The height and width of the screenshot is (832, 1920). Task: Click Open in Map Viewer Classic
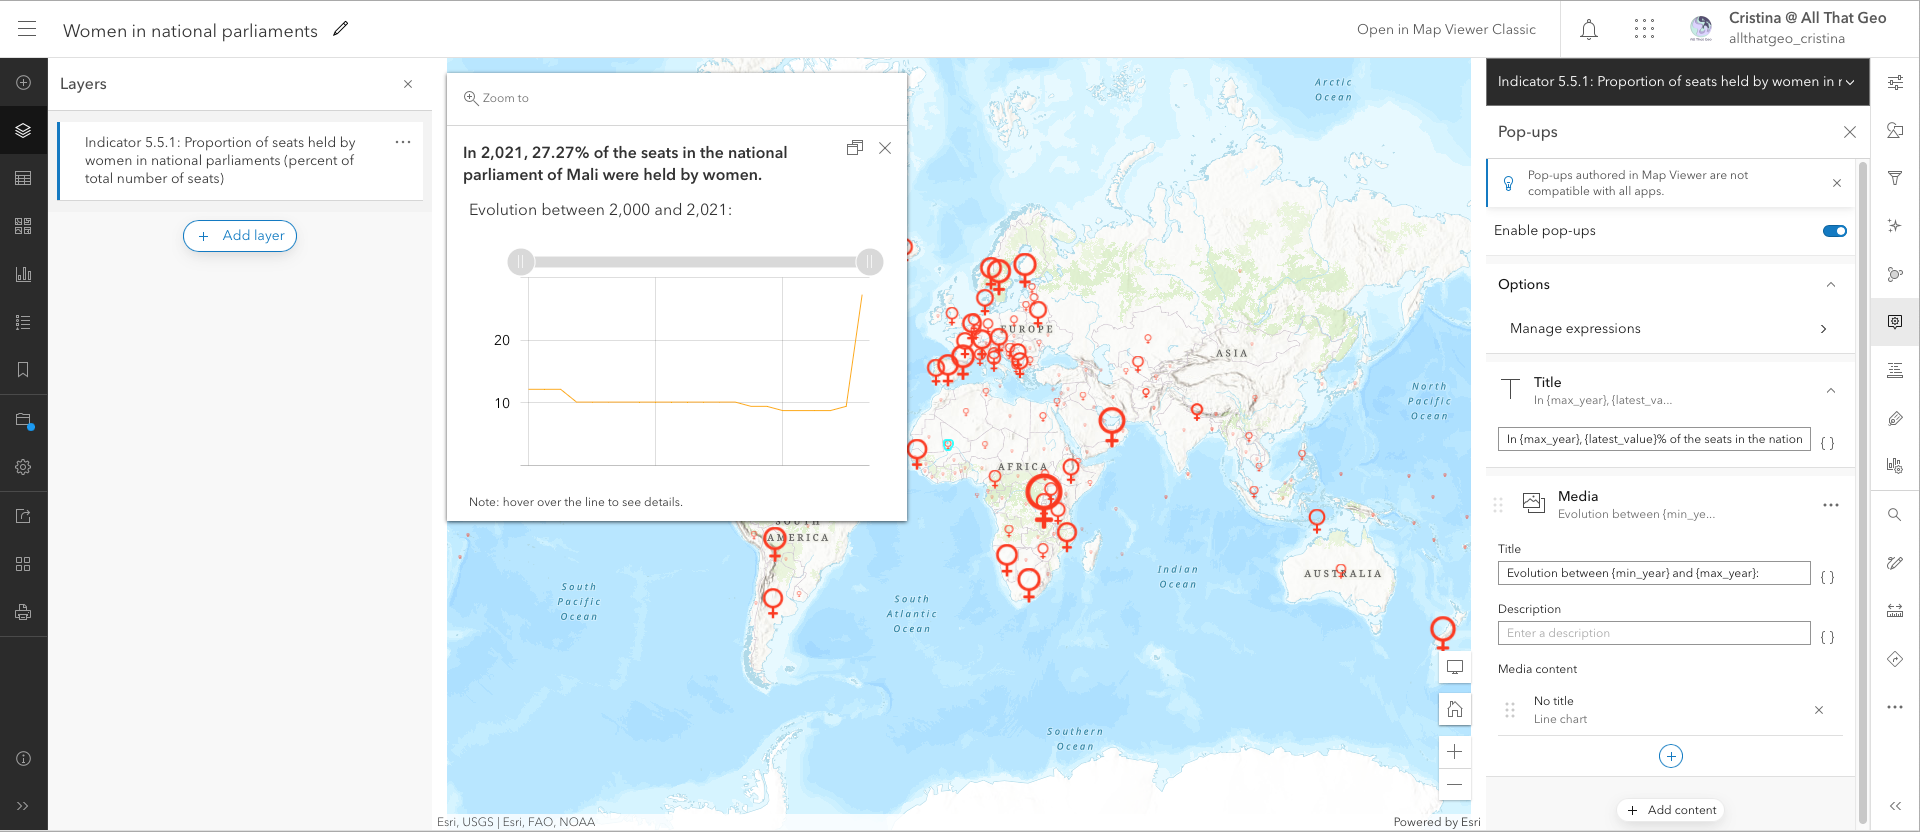1446,30
